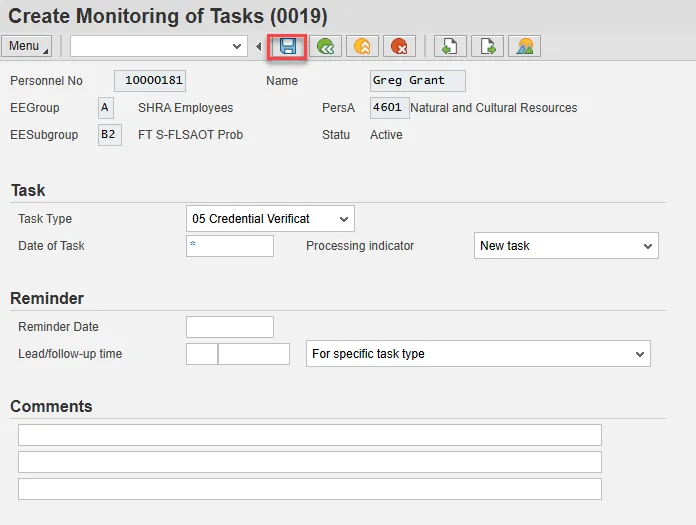
Task: Click the green Back arrow icon
Action: coord(324,46)
